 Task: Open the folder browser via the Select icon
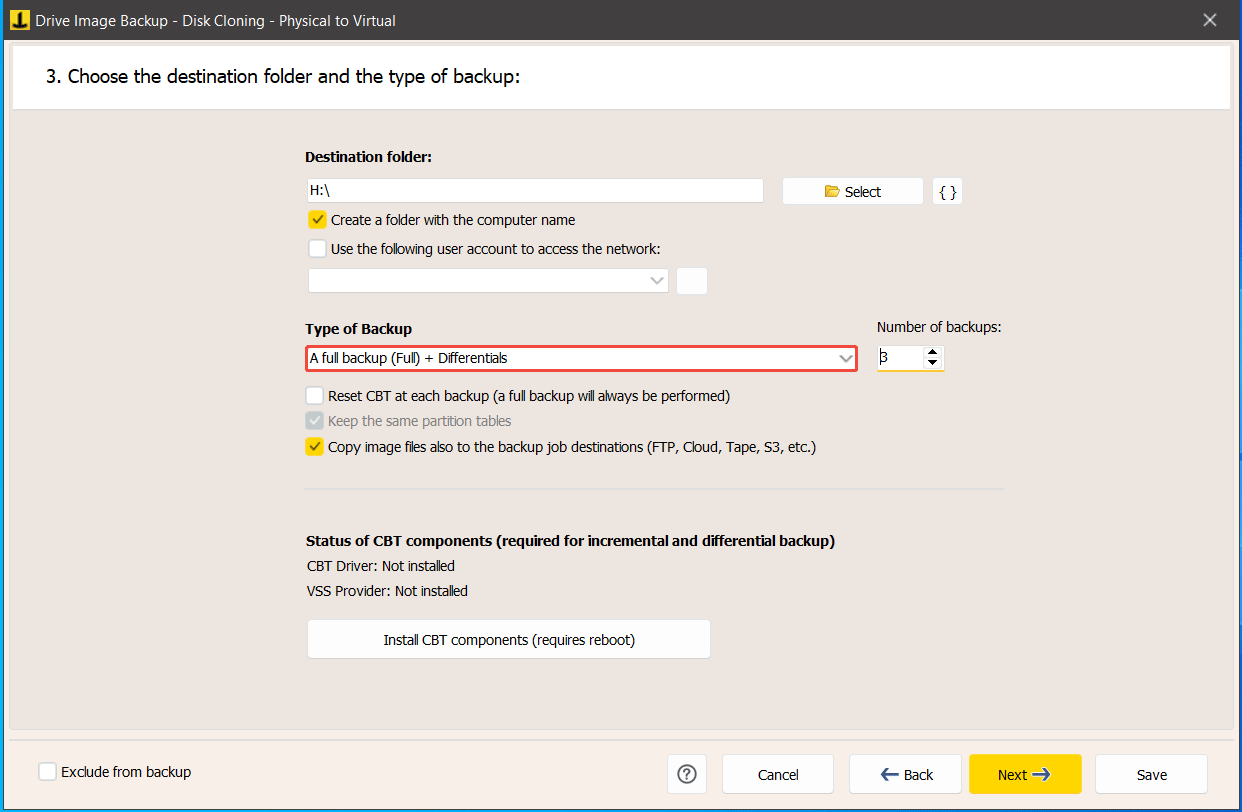pos(852,191)
